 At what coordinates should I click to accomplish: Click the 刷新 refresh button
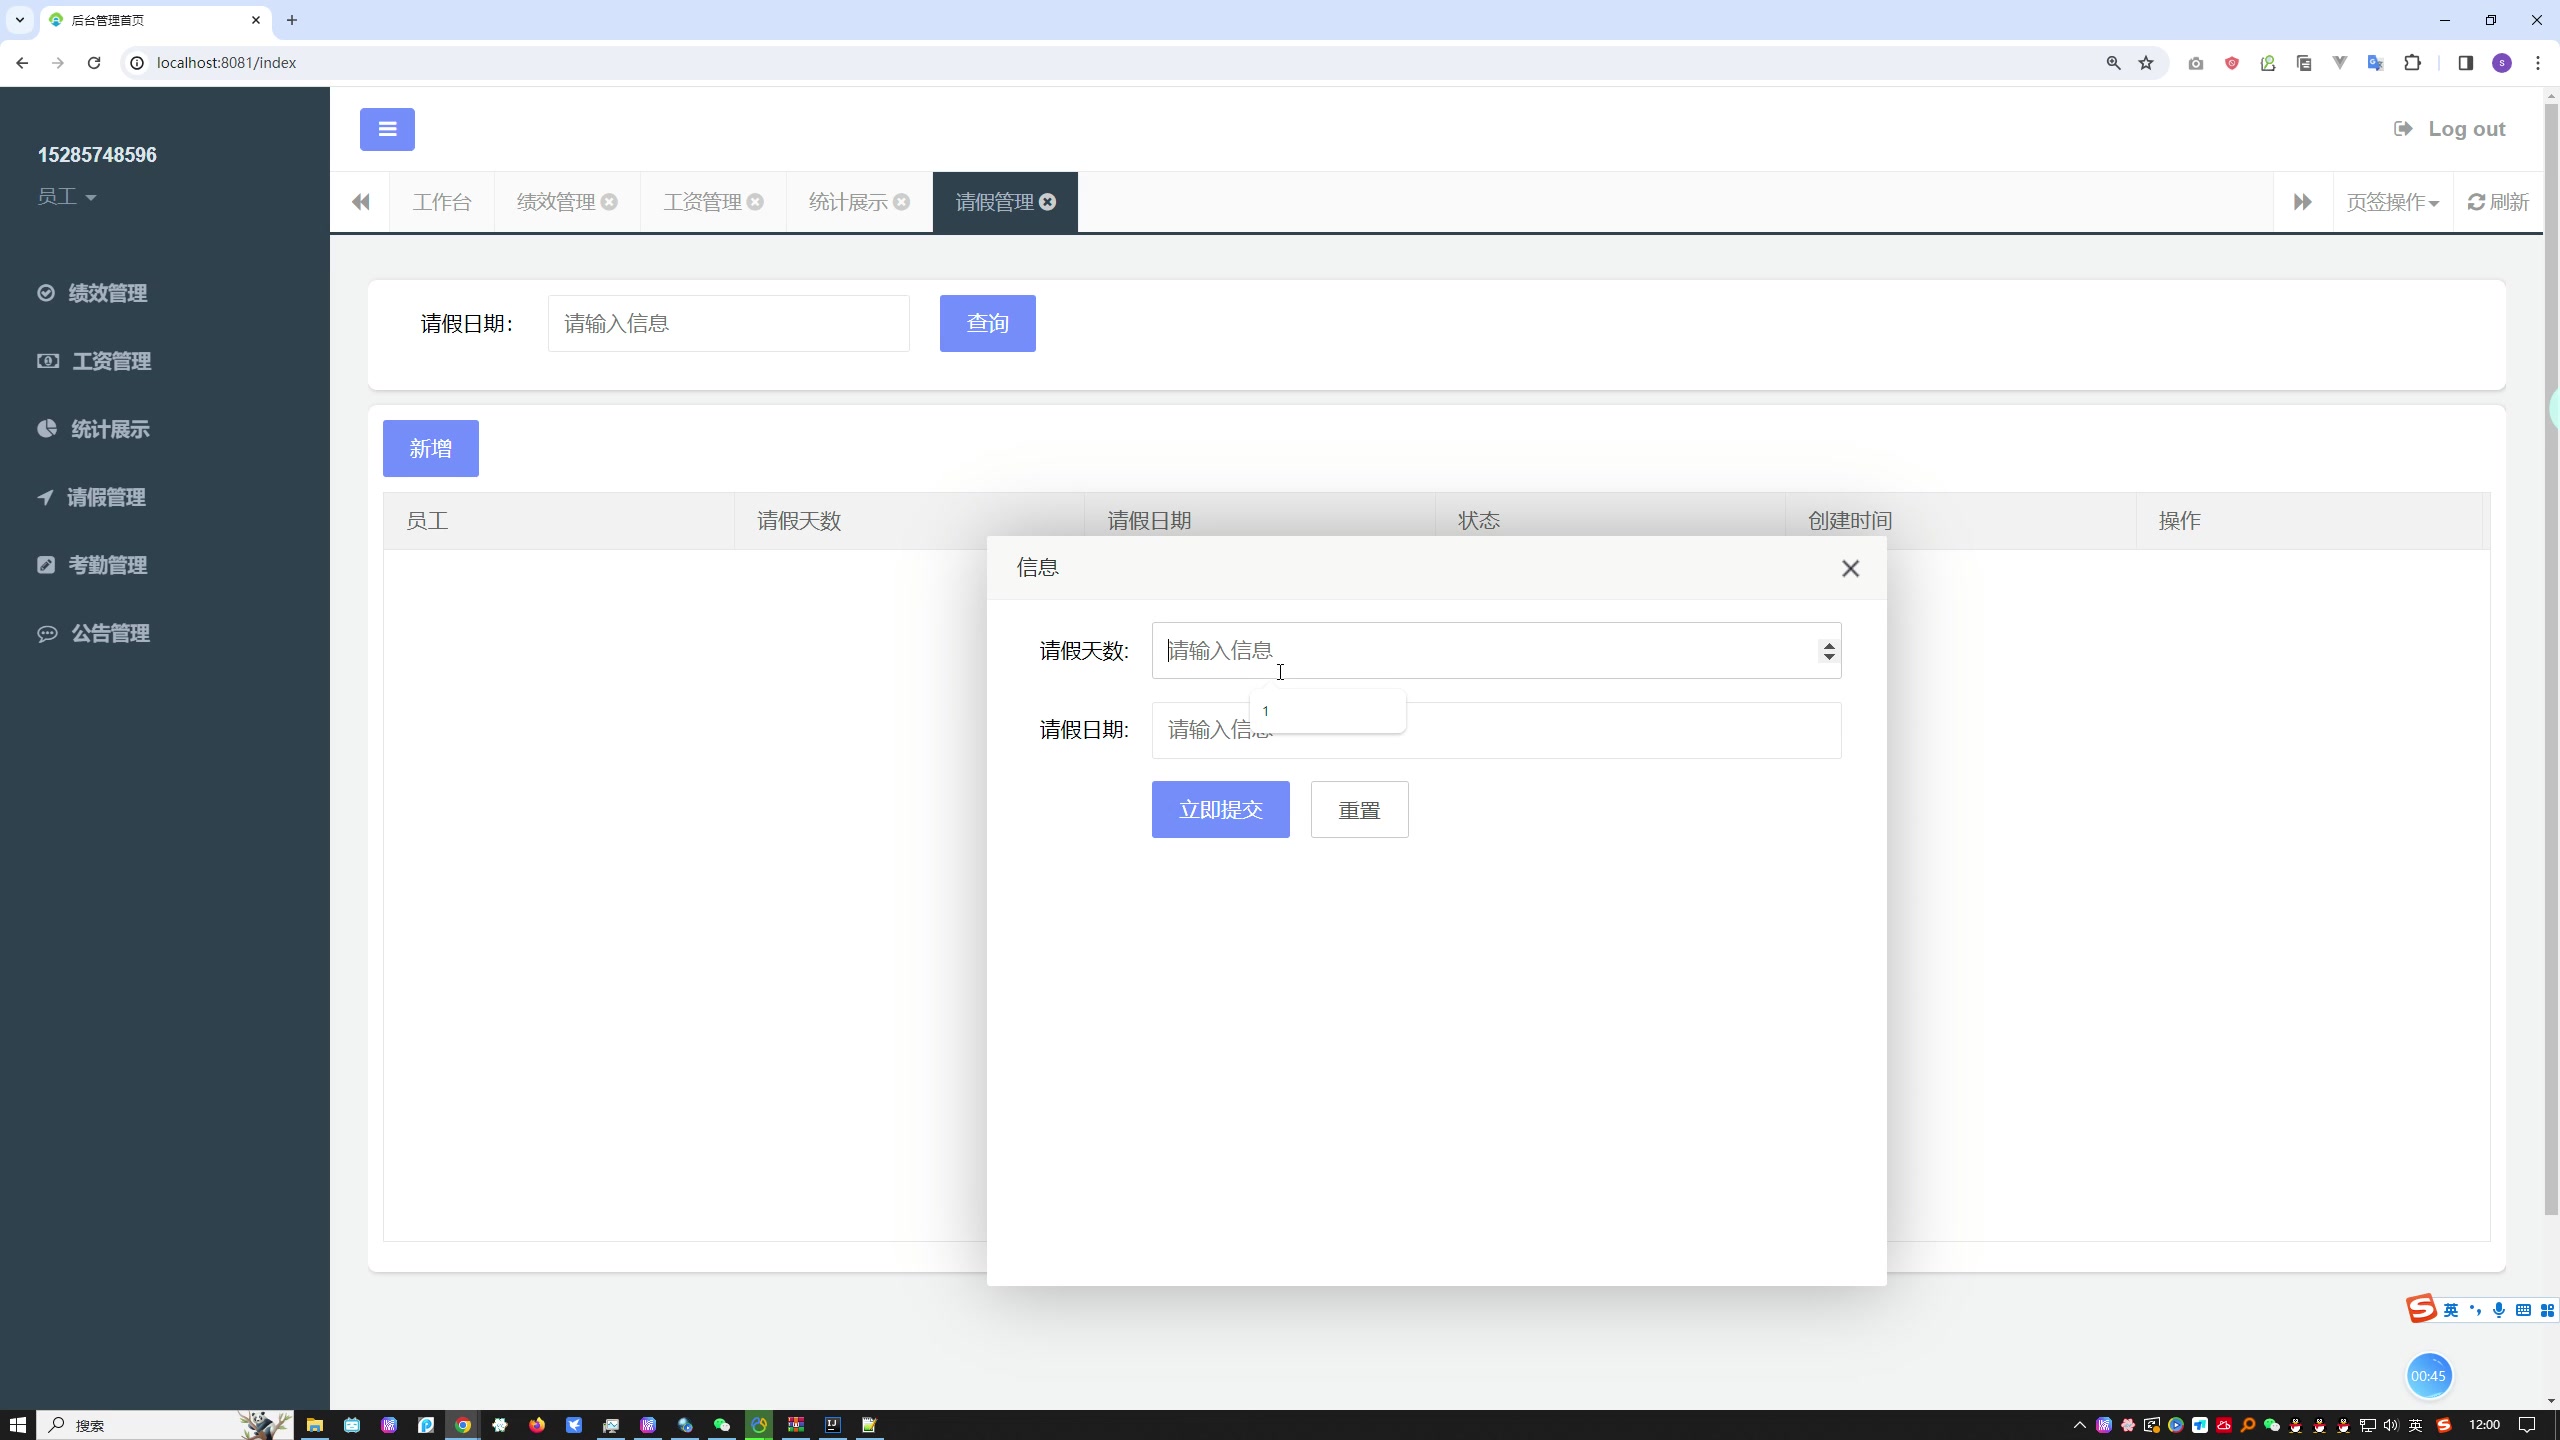2498,202
